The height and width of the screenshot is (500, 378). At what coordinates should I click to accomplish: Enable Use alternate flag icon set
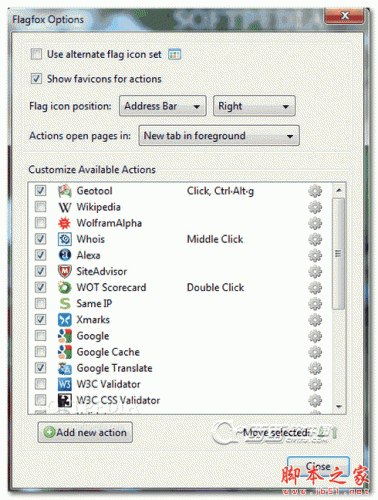pyautogui.click(x=36, y=54)
